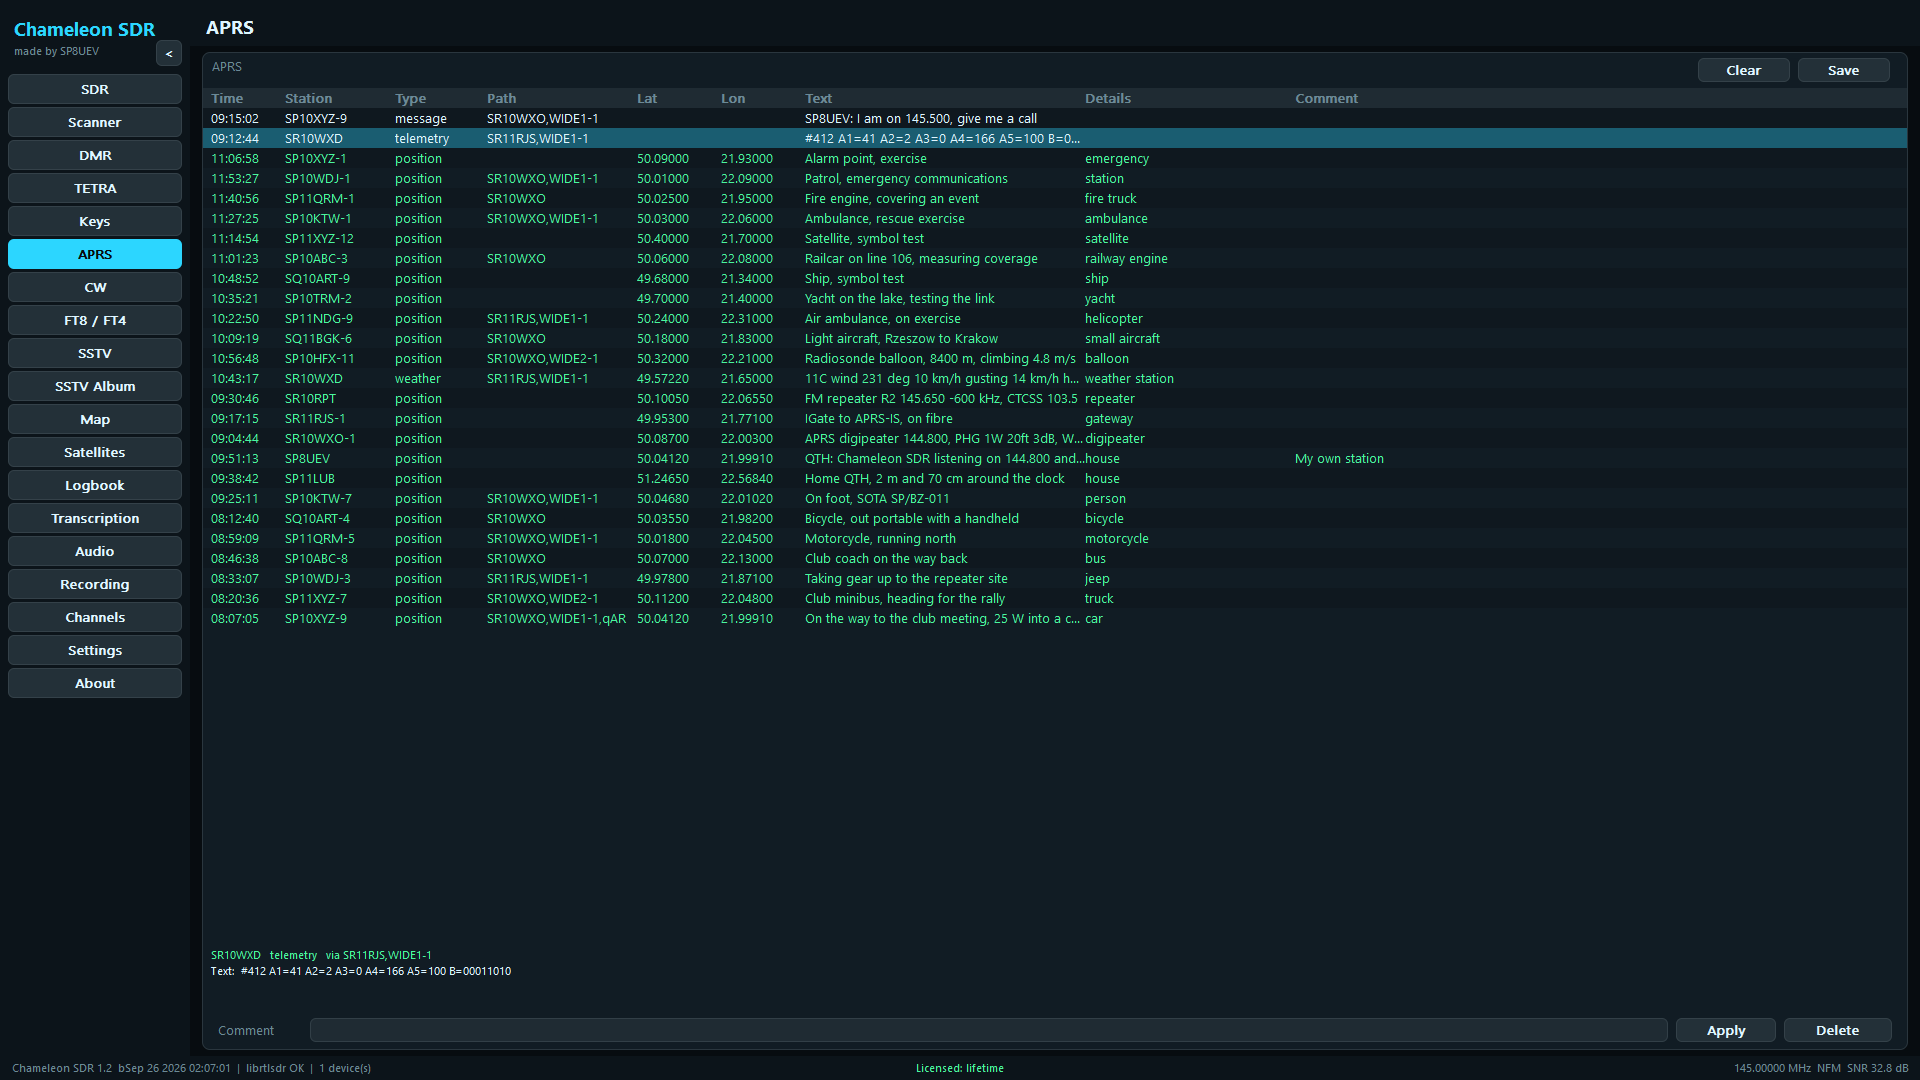Open the Recording page
1920x1080 pixels.
pos(95,584)
